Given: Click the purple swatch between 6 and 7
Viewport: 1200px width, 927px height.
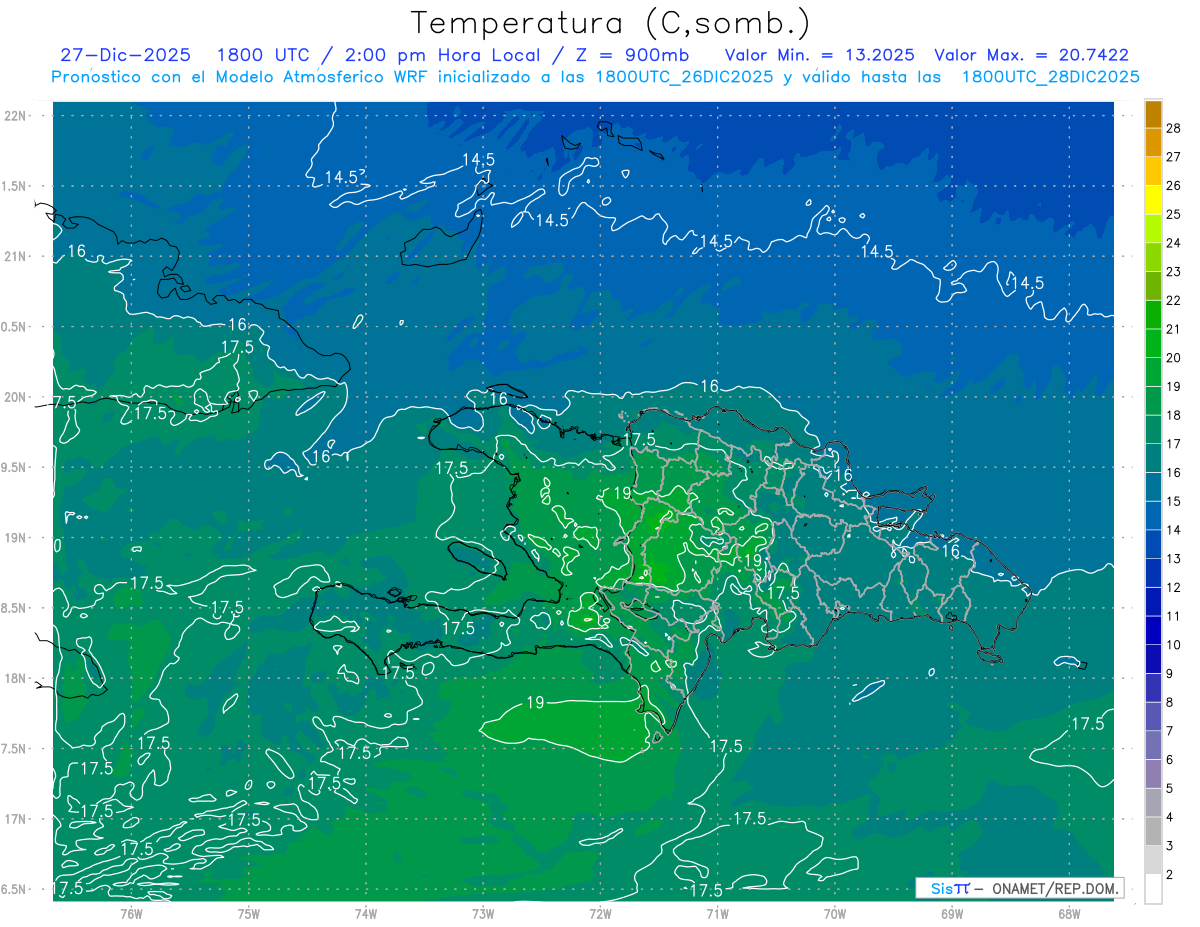Looking at the screenshot, I should click(x=1153, y=745).
